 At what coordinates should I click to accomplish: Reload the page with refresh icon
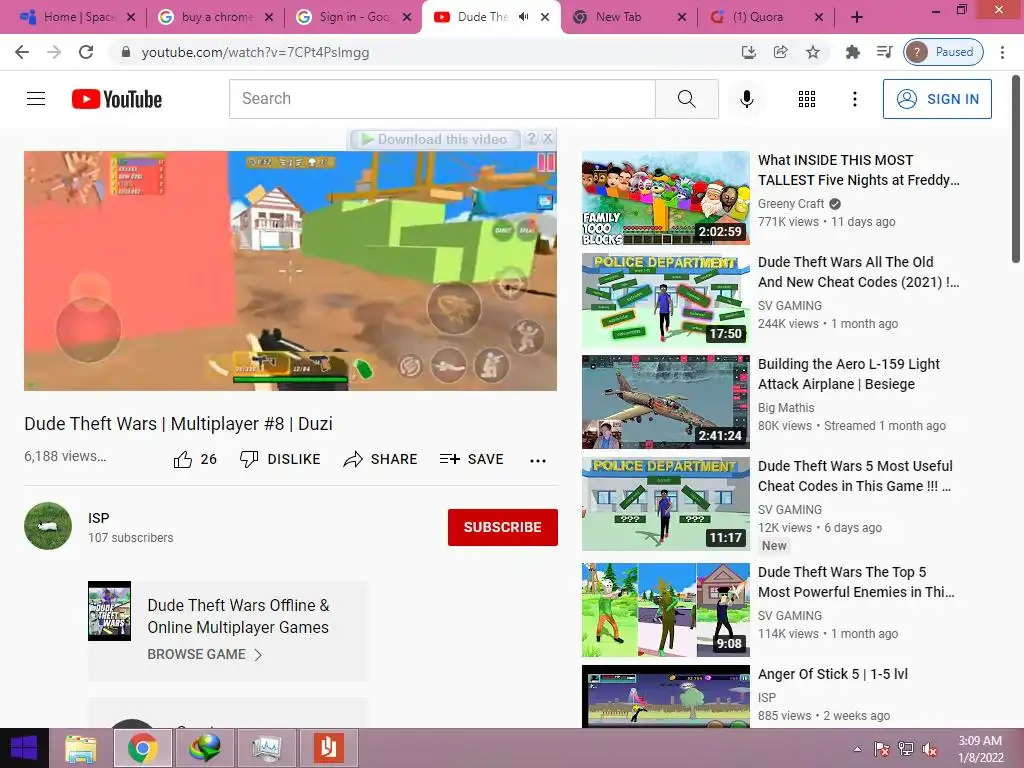[86, 52]
